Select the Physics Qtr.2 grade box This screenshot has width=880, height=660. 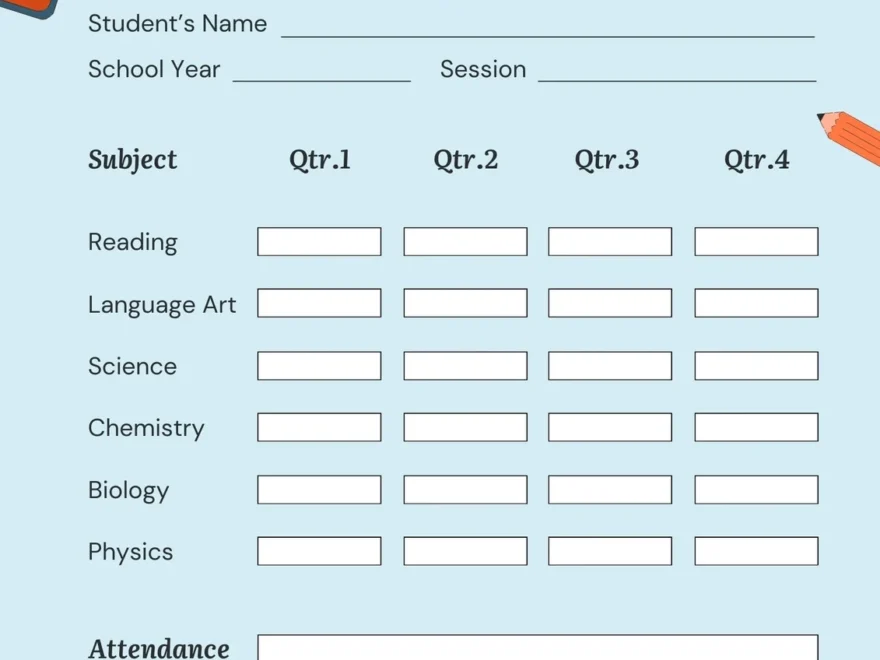[x=465, y=552]
